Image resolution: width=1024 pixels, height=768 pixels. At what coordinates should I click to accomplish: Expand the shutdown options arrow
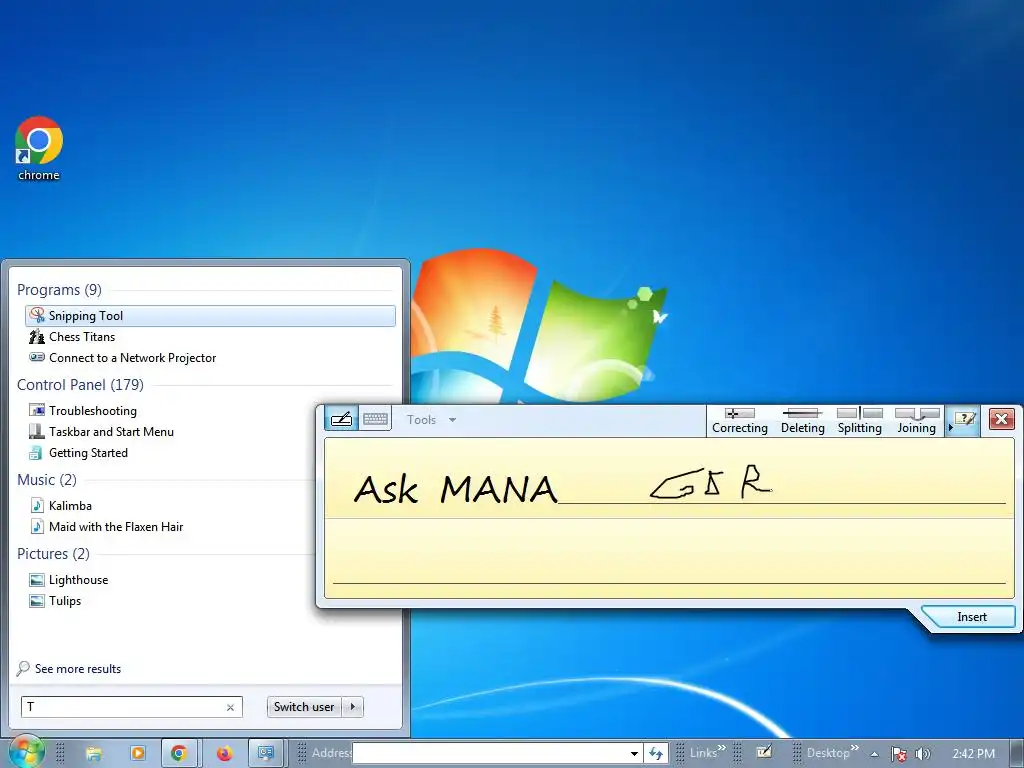(x=353, y=707)
